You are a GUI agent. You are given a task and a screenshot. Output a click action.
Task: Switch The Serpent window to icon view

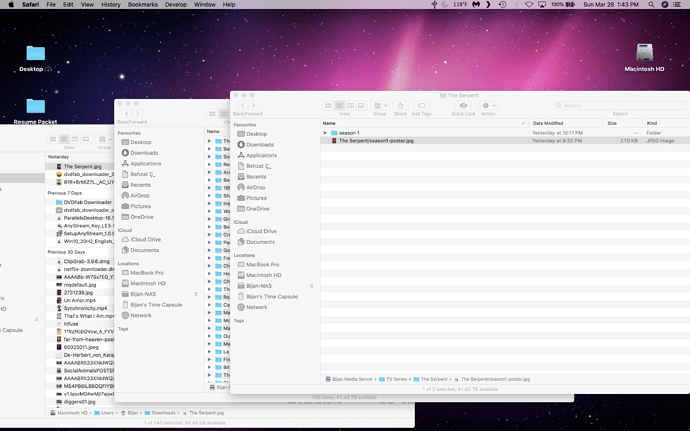[x=328, y=106]
